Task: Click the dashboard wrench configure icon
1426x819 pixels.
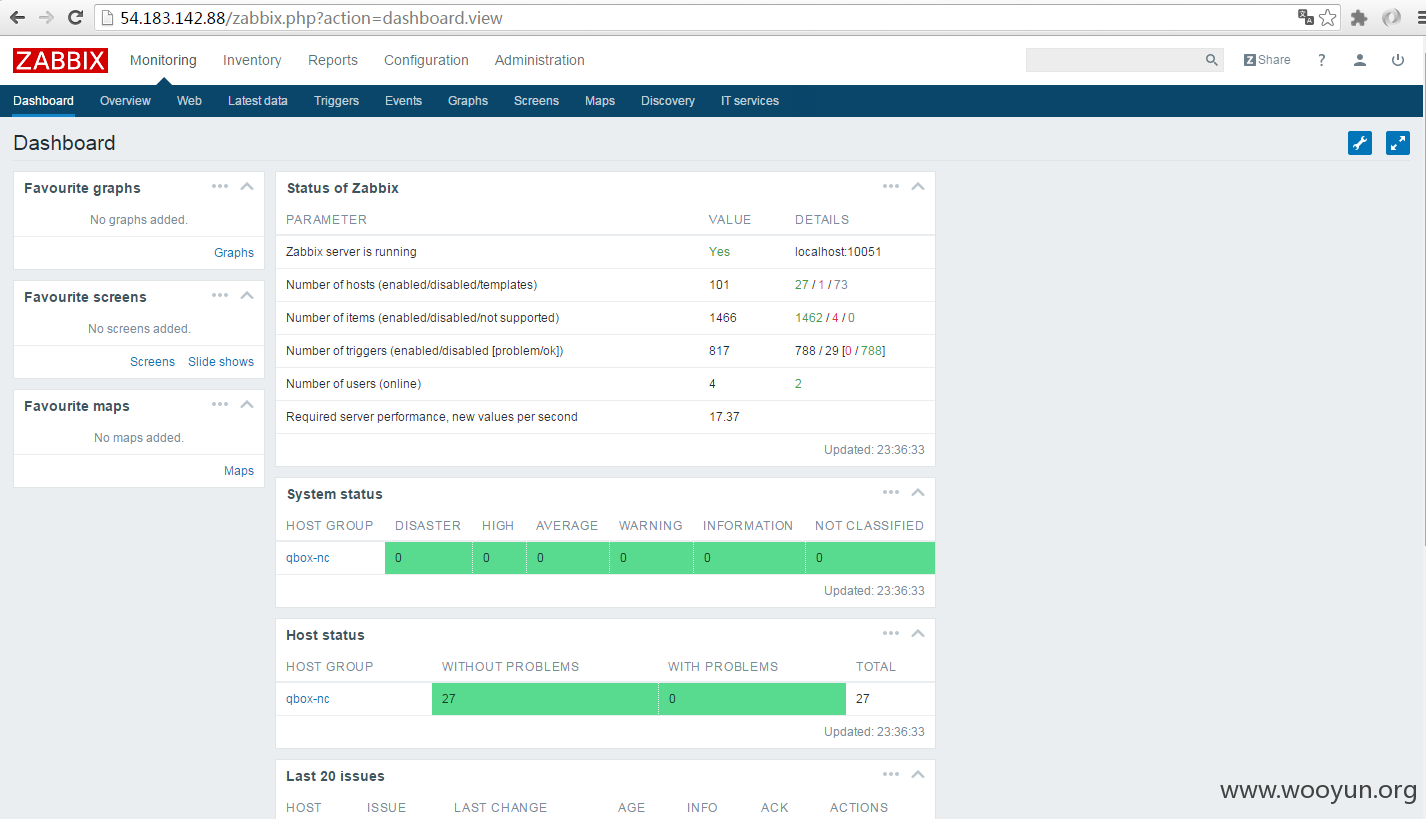Action: point(1360,143)
